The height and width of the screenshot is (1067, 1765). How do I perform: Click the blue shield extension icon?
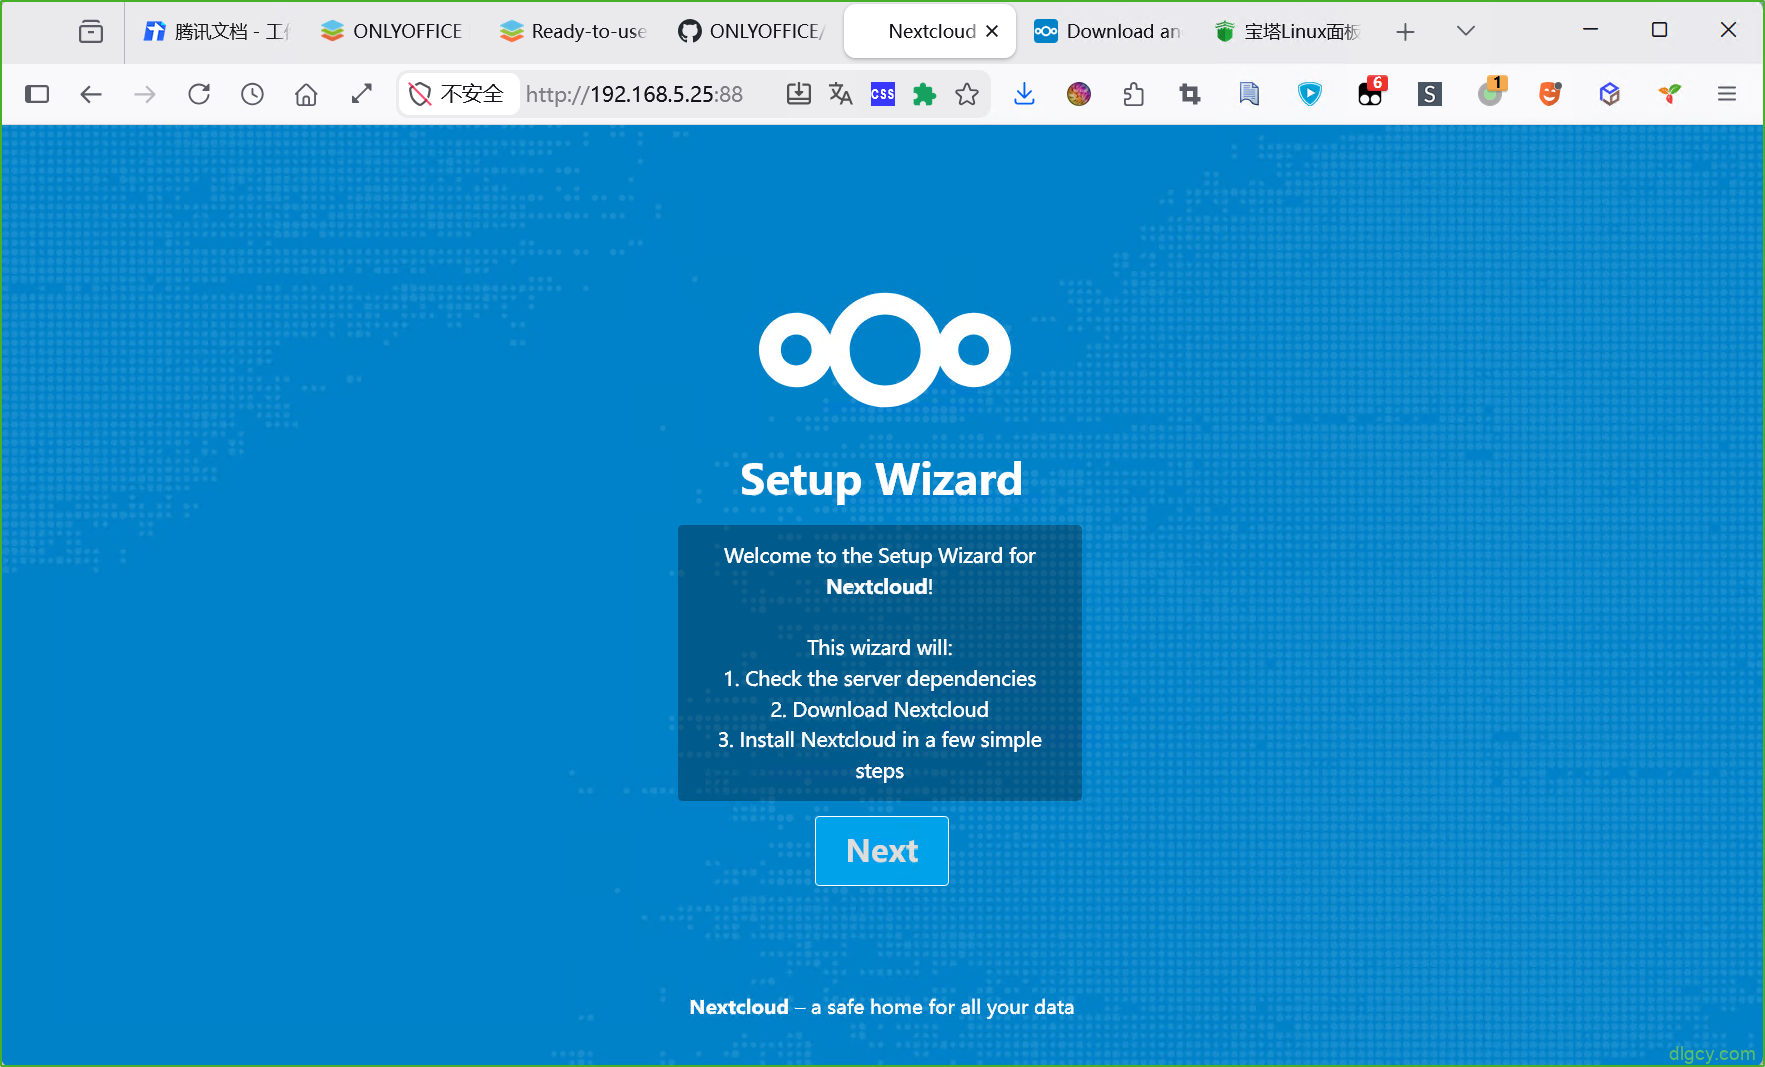tap(1309, 94)
